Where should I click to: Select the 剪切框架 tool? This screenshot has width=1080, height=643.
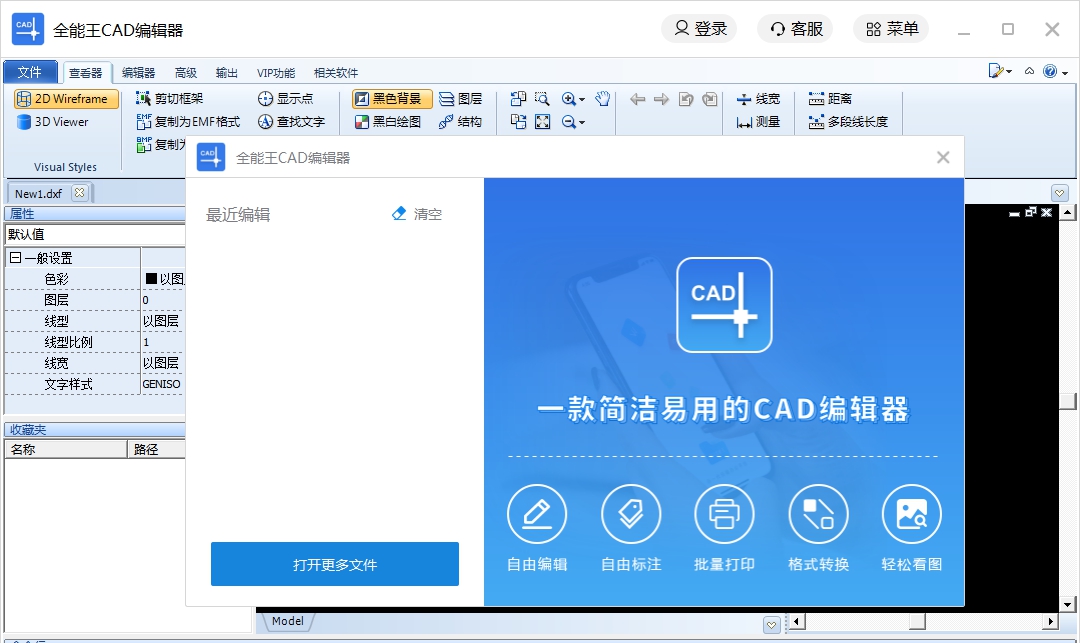178,99
